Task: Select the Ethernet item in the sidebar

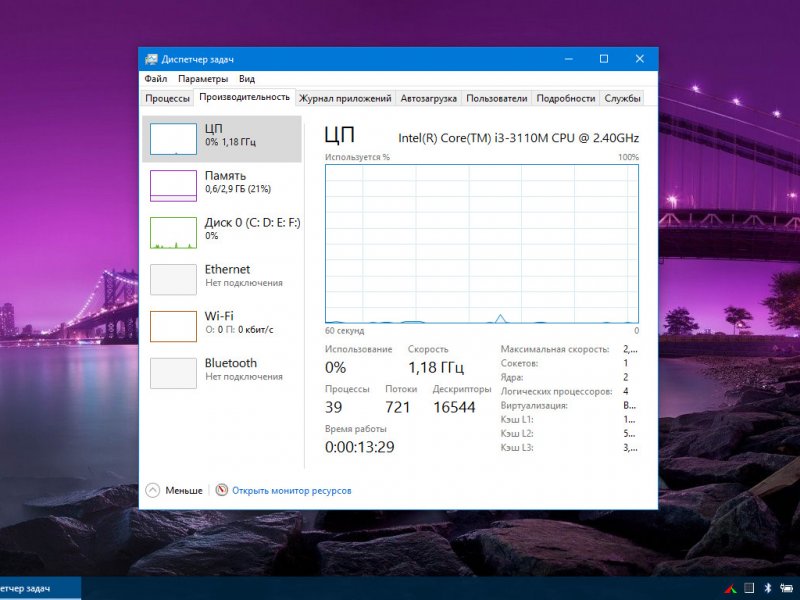Action: [x=222, y=280]
